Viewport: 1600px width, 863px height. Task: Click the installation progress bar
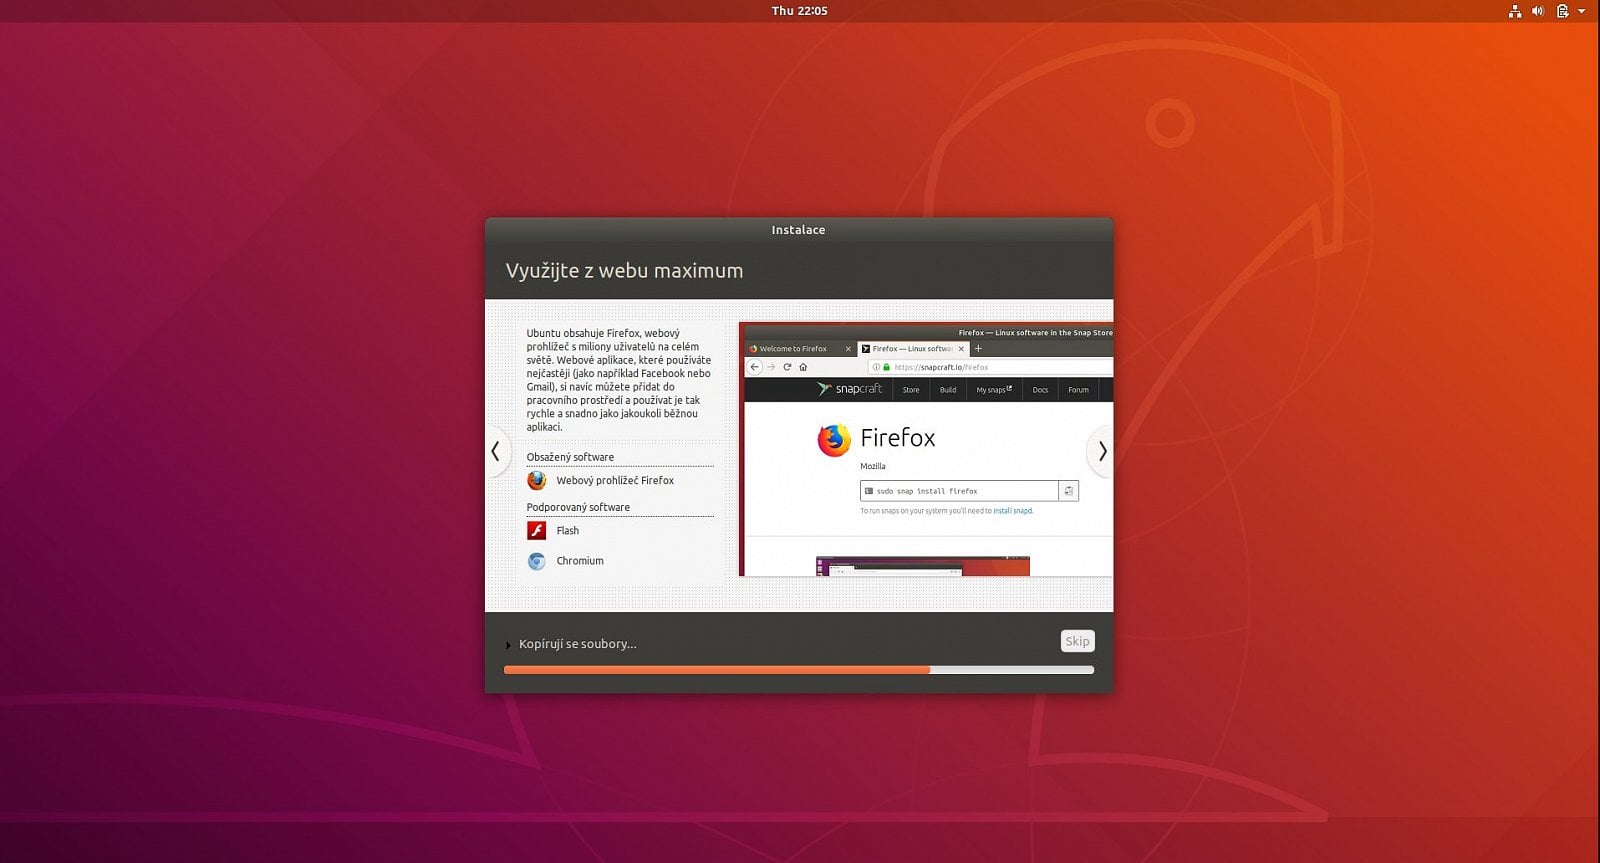point(799,670)
